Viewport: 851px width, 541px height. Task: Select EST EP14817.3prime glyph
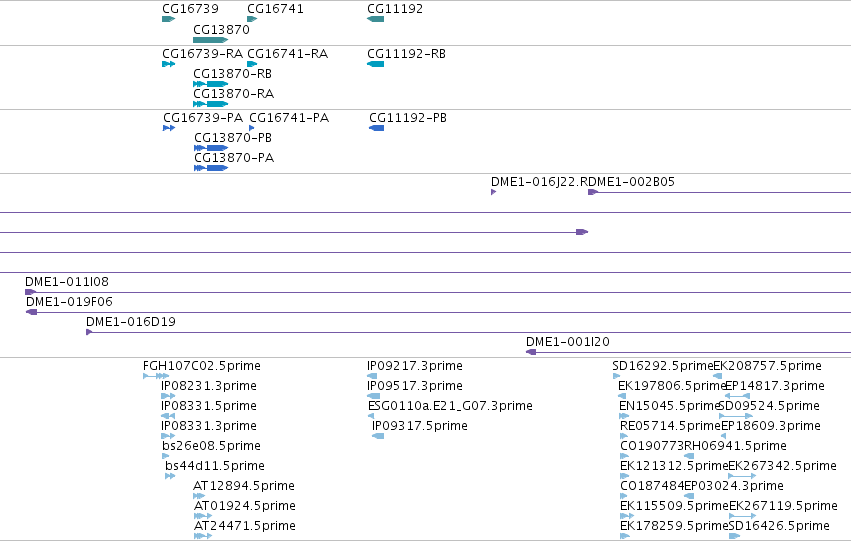pos(738,396)
